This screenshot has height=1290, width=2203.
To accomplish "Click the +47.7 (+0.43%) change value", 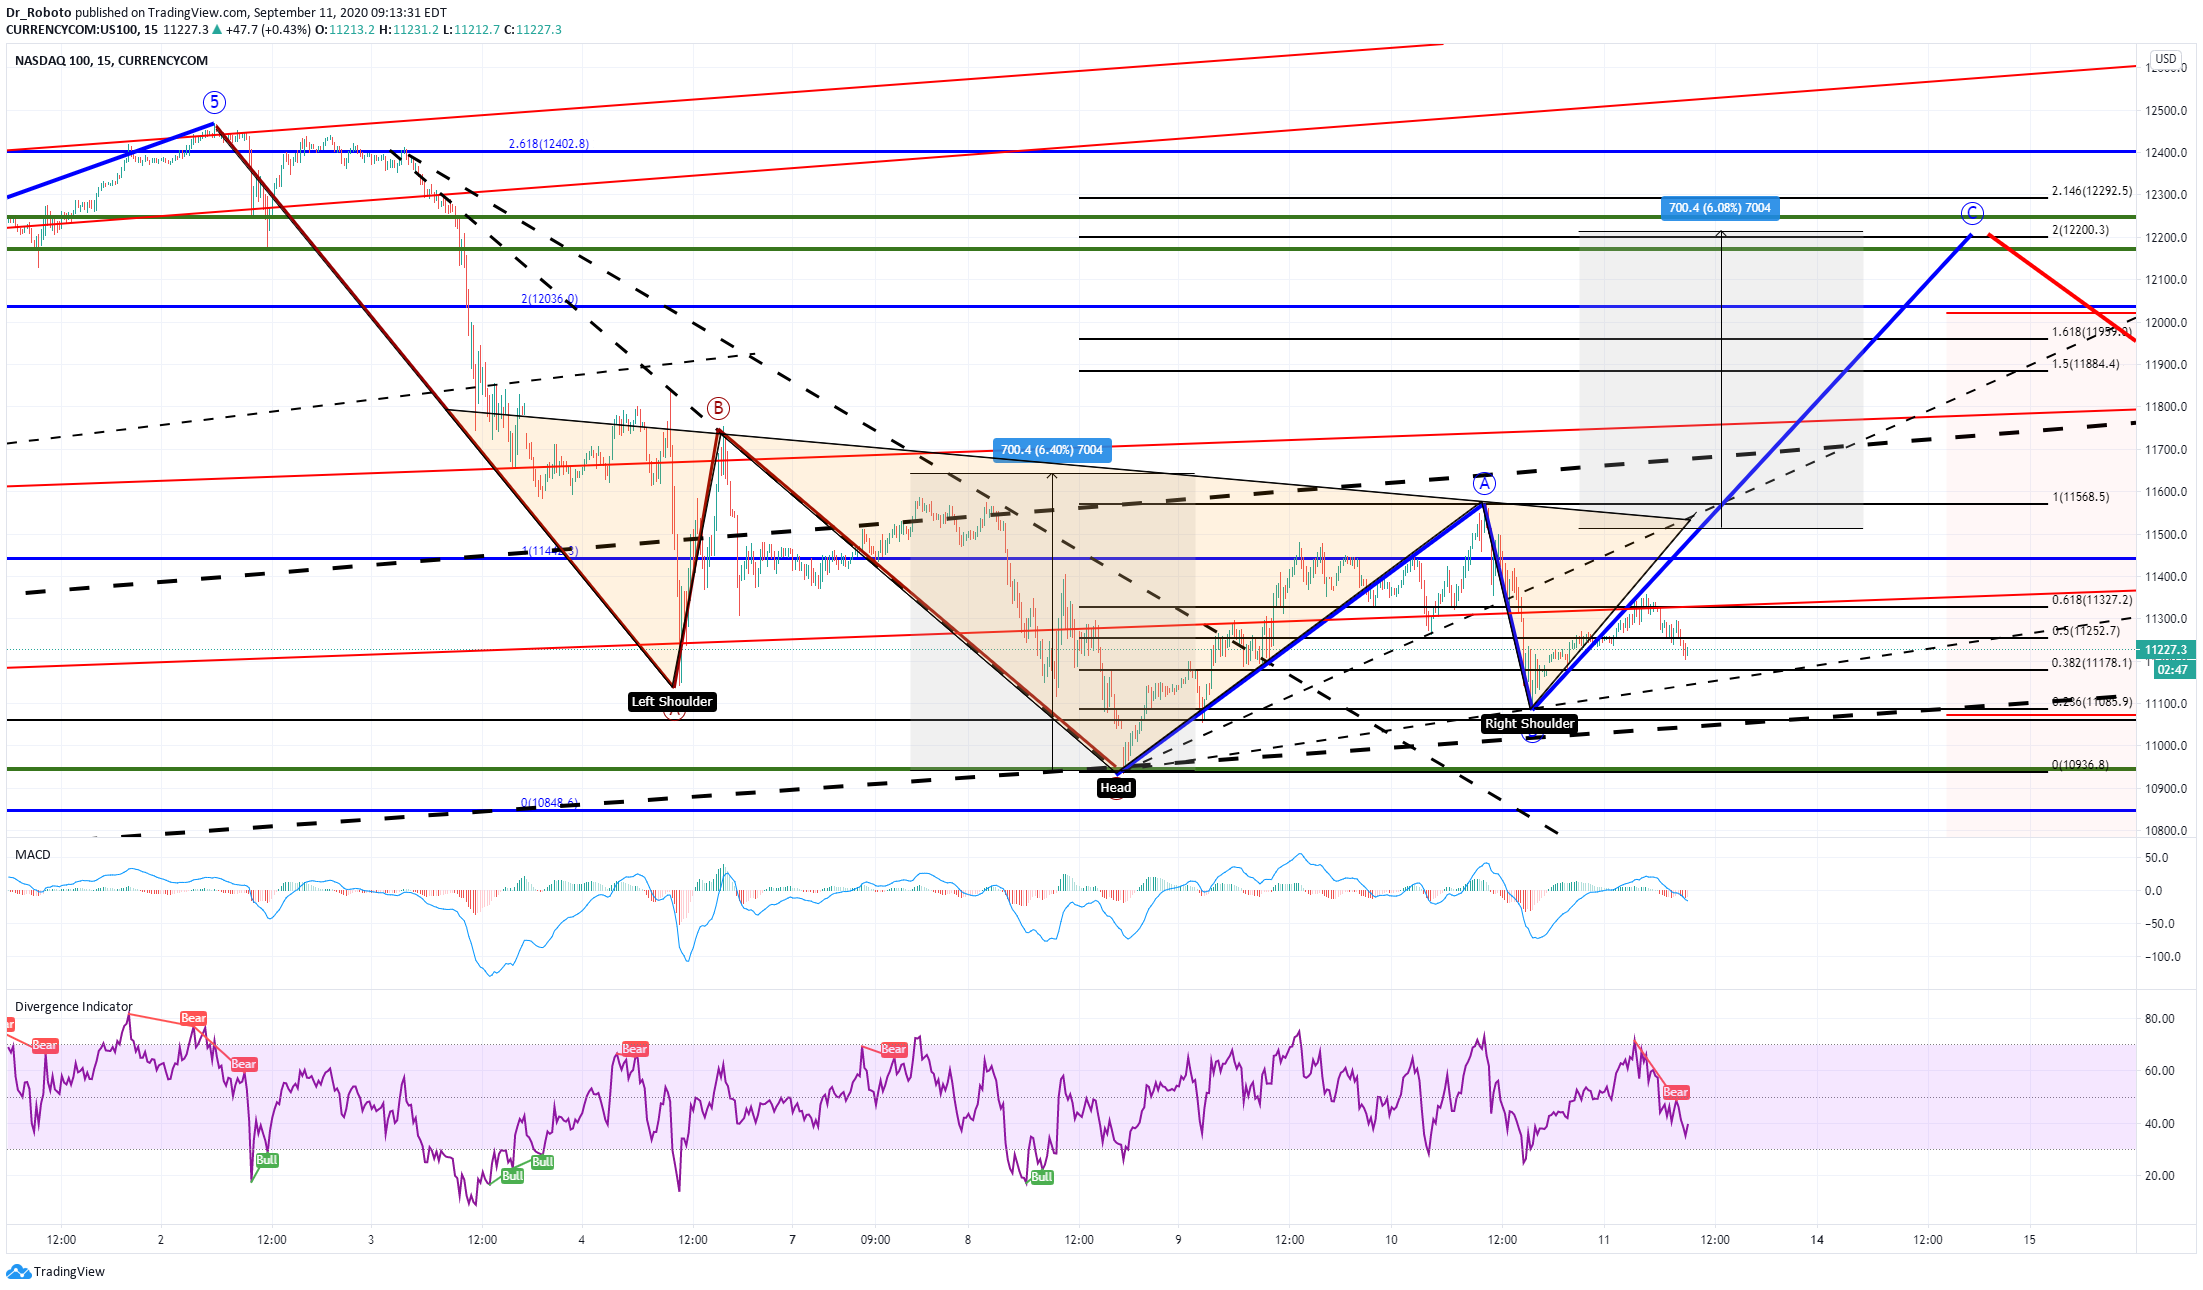I will coord(268,29).
